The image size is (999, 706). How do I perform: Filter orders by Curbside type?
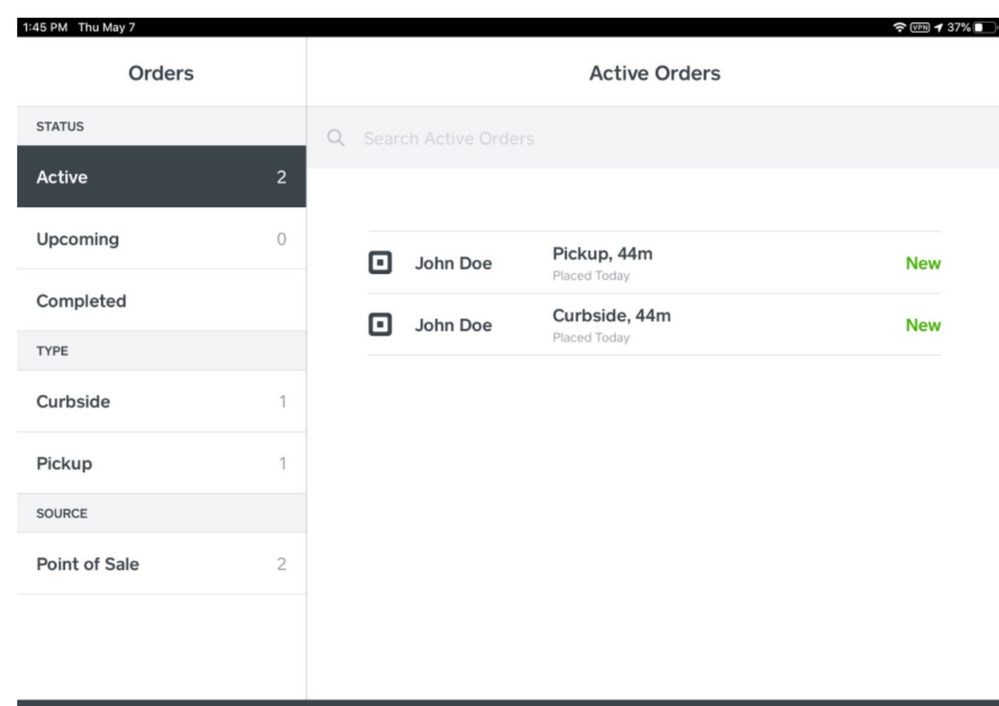(x=161, y=401)
